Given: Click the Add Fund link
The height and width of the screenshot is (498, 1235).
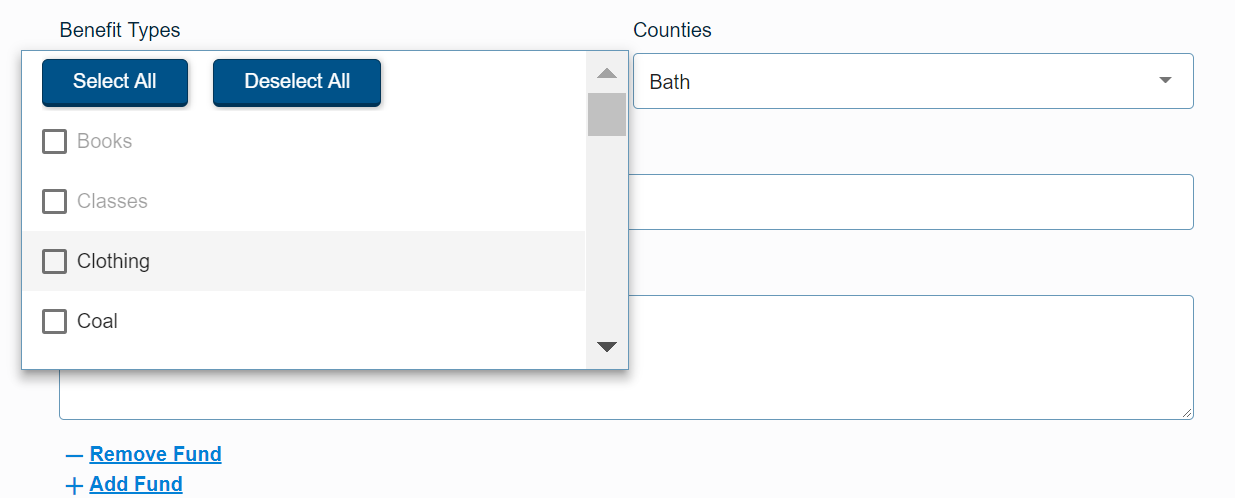Looking at the screenshot, I should 136,485.
